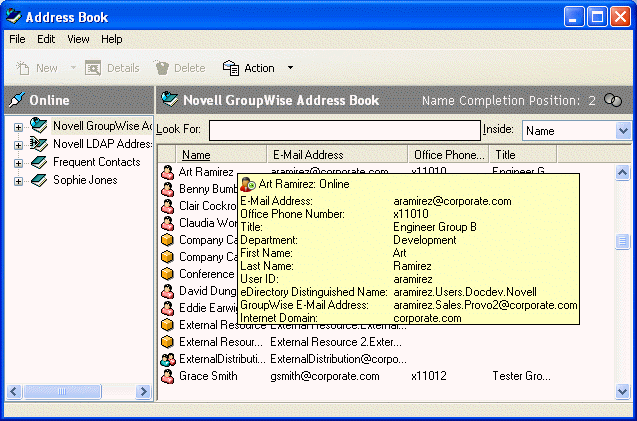The height and width of the screenshot is (421, 637).
Task: Click the Art Ramirez user icon
Action: pos(167,172)
